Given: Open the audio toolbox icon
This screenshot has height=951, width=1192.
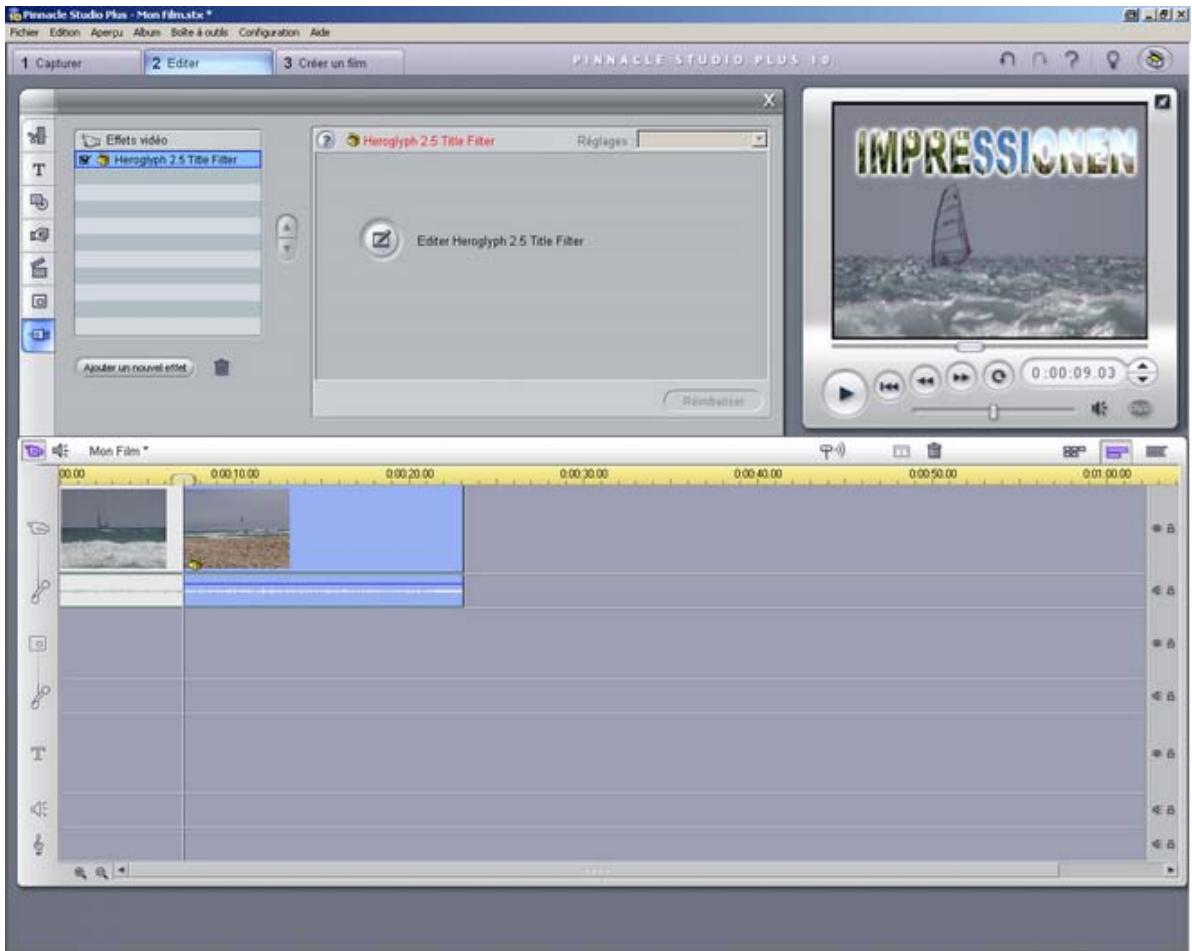Looking at the screenshot, I should 61,451.
